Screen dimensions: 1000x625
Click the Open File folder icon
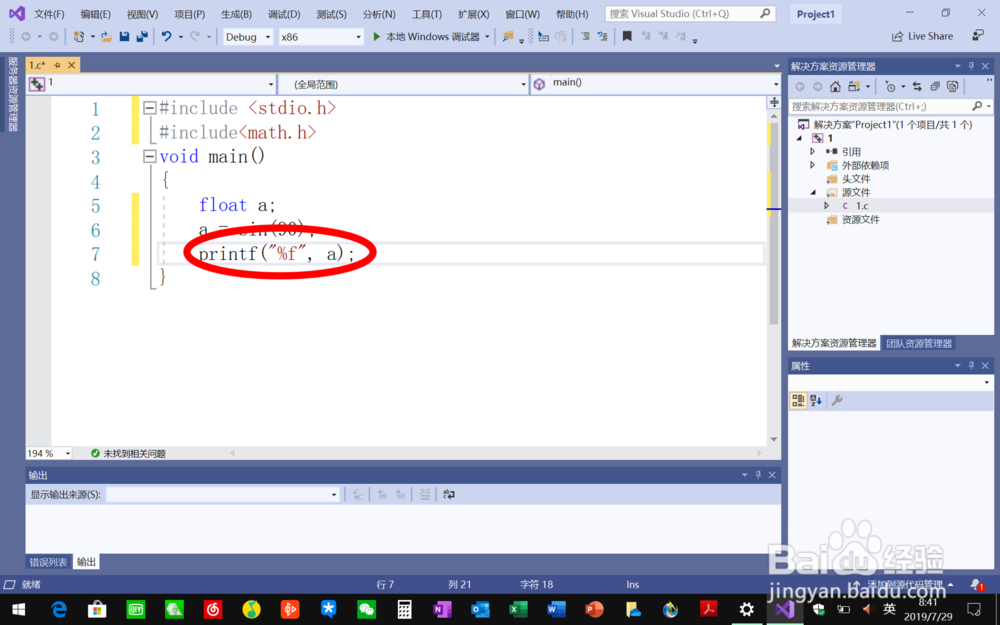[x=107, y=37]
